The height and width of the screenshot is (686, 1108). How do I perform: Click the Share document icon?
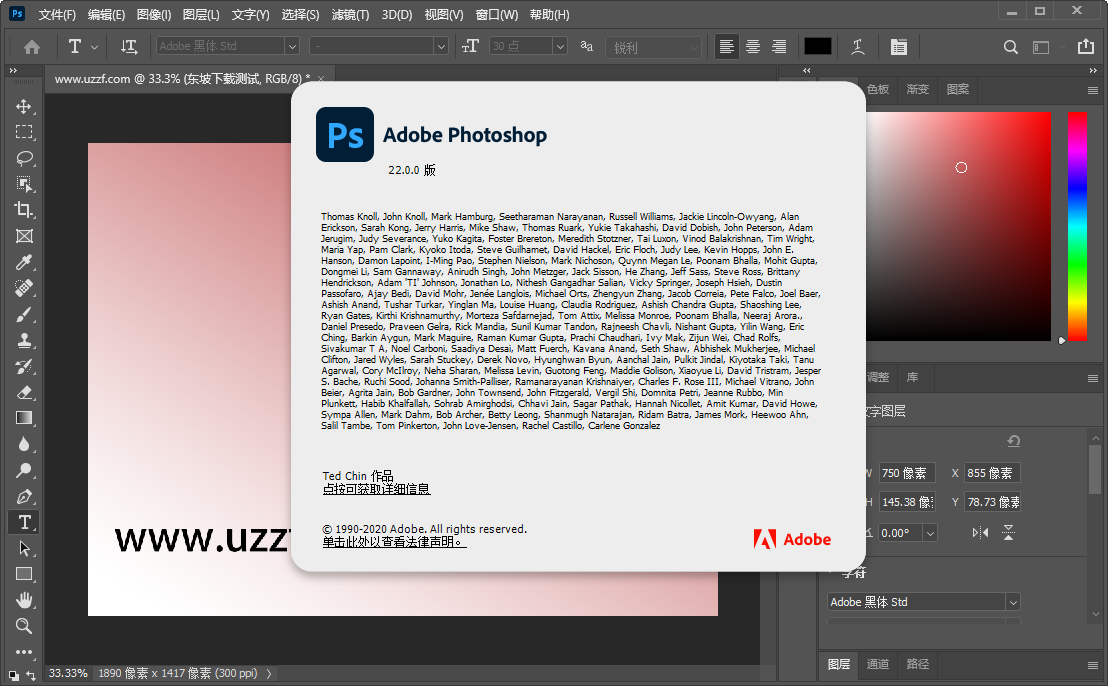pos(1085,47)
